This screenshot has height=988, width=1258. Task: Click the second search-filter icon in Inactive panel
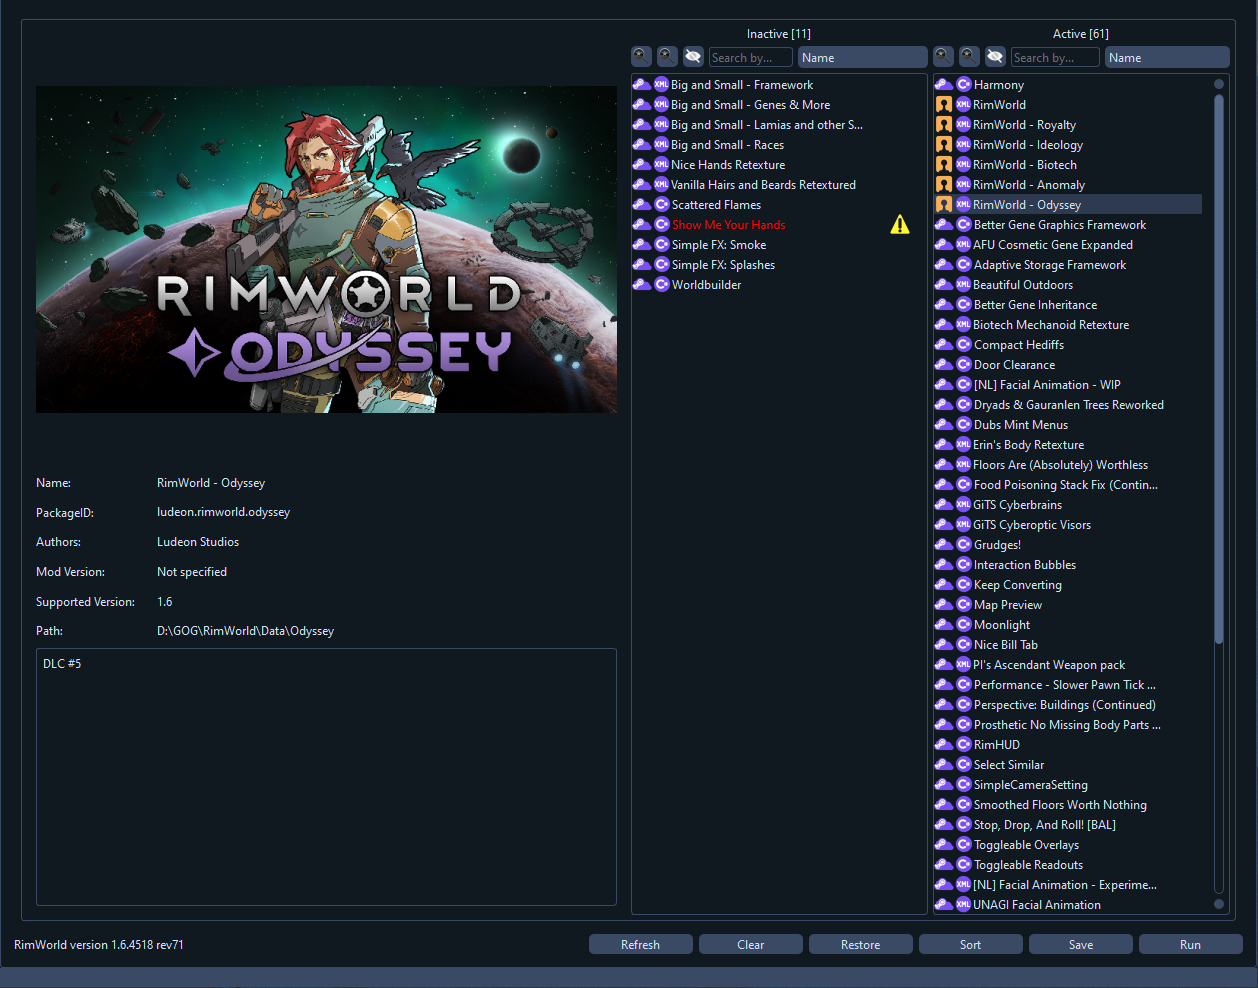point(667,57)
